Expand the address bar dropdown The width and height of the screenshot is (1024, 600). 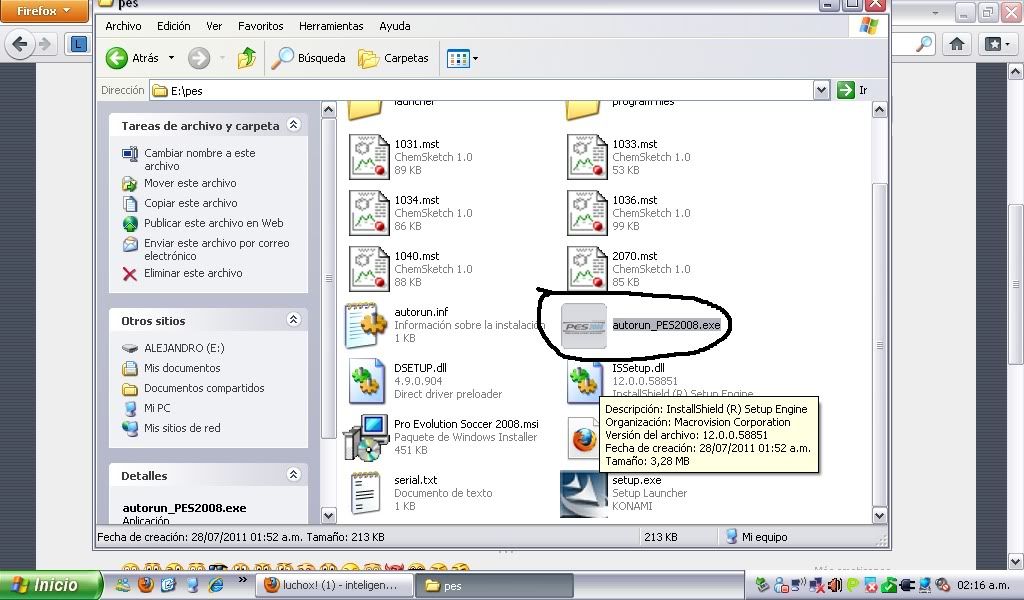pos(822,90)
